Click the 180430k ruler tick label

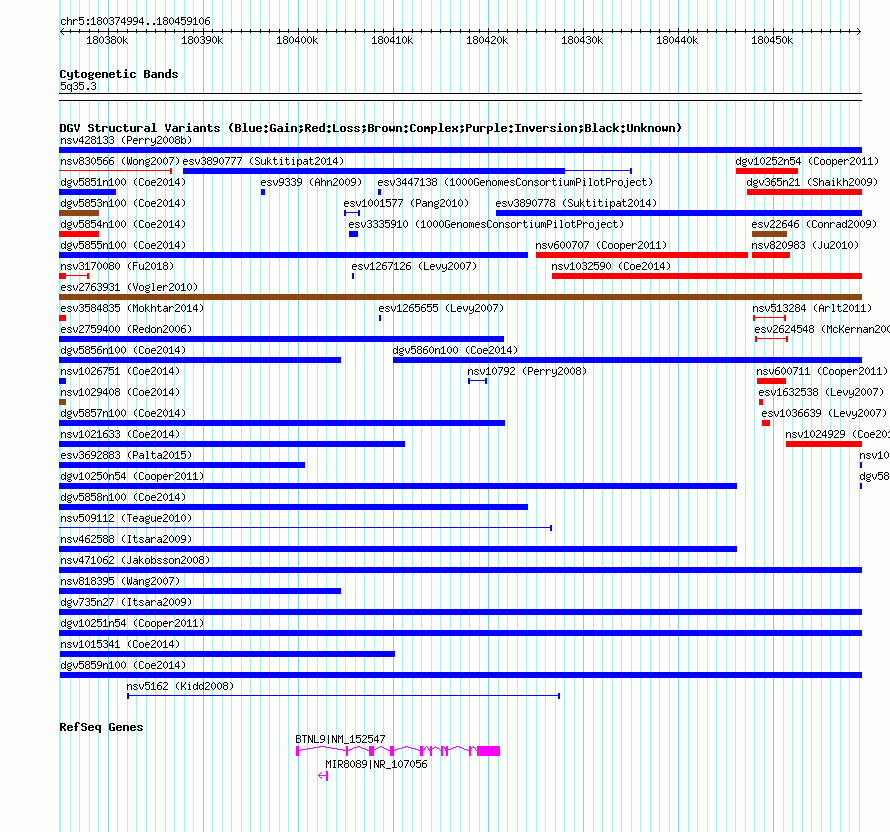pos(582,40)
